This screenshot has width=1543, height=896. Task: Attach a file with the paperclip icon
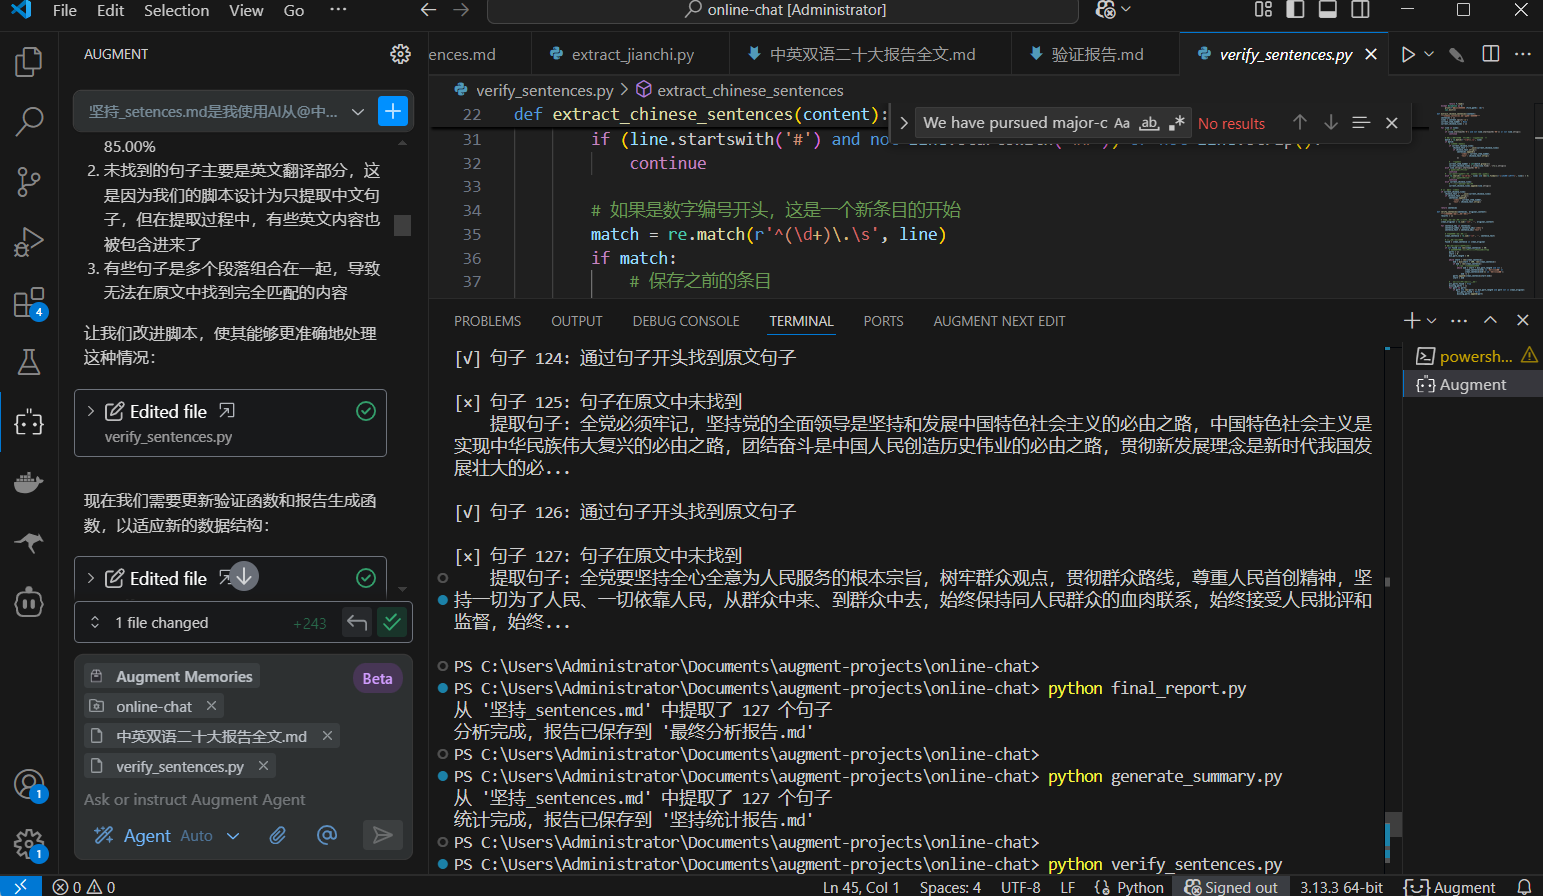coord(278,835)
